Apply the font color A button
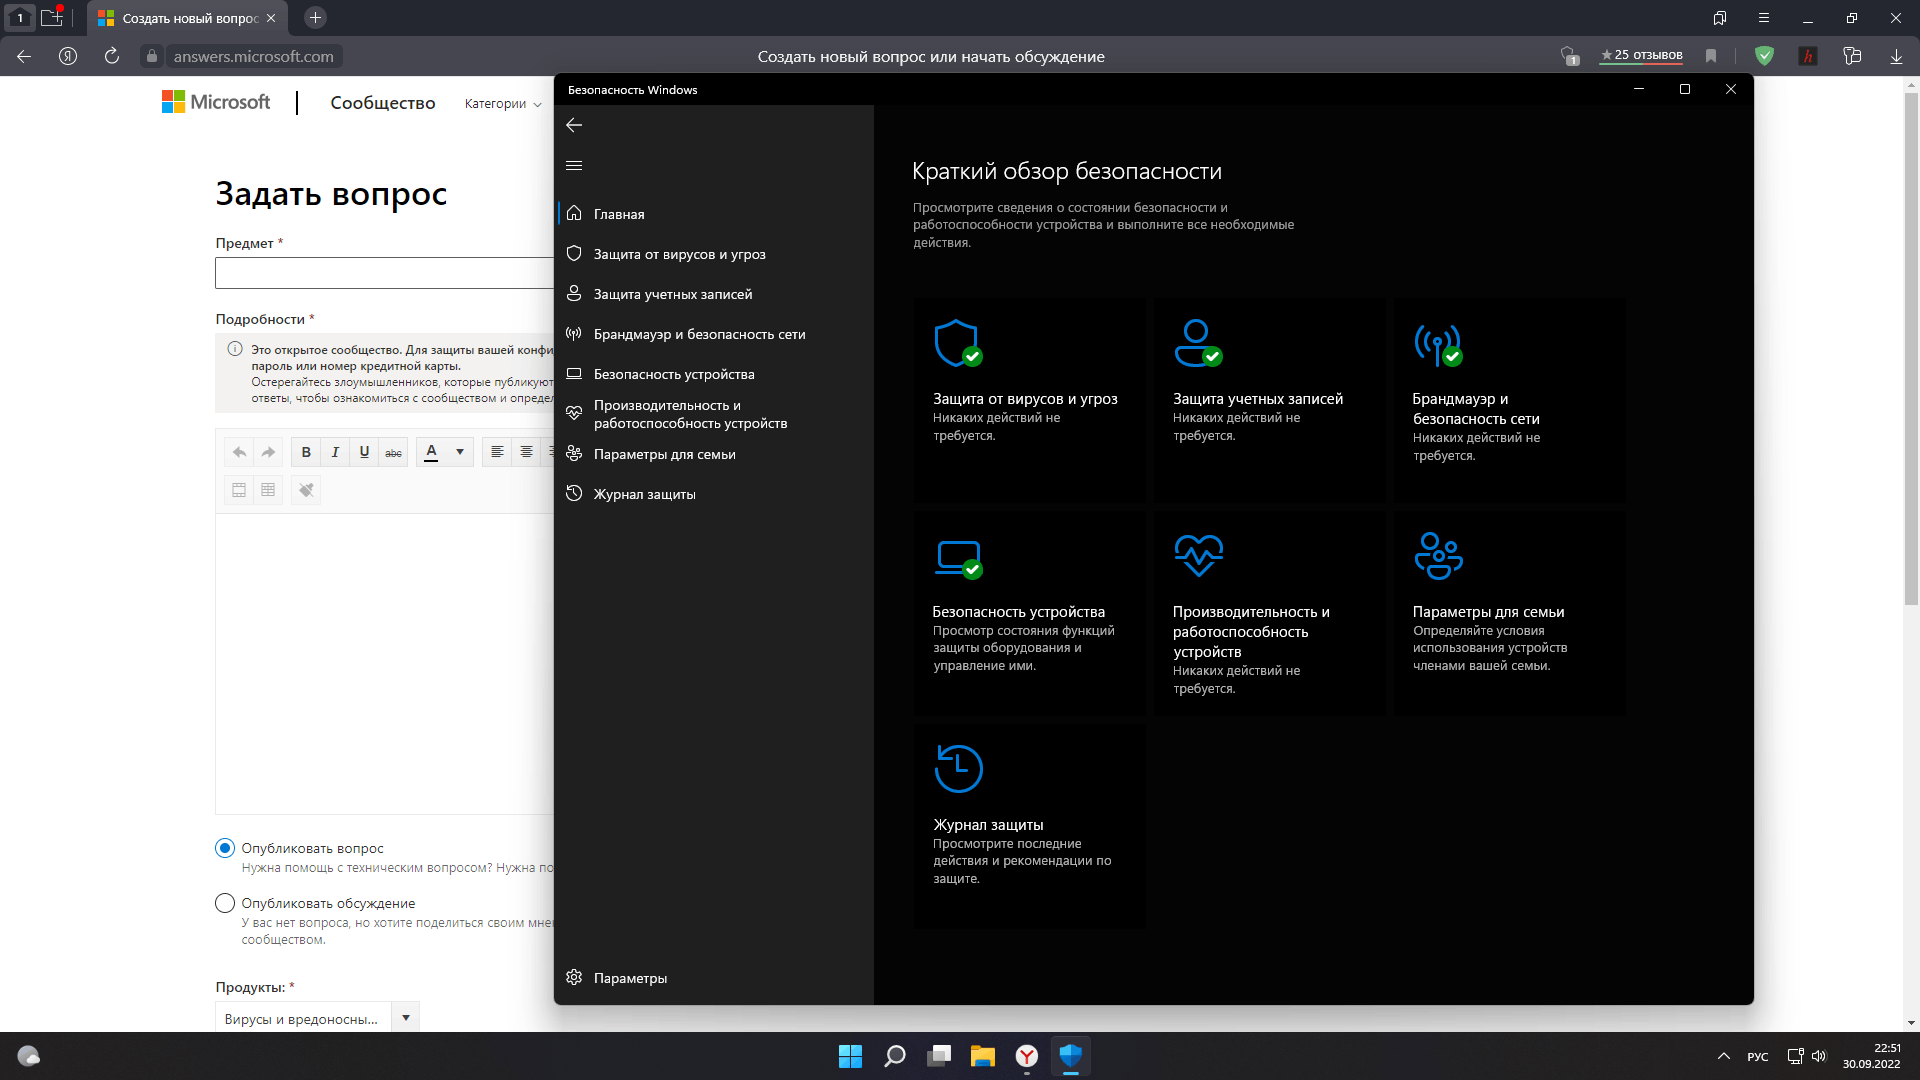Image resolution: width=1920 pixels, height=1080 pixels. pyautogui.click(x=431, y=452)
